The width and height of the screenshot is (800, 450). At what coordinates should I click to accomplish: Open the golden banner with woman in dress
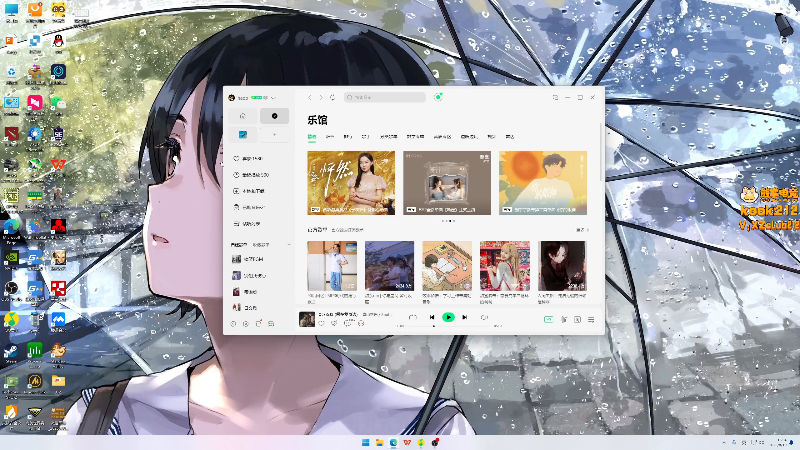tap(351, 183)
